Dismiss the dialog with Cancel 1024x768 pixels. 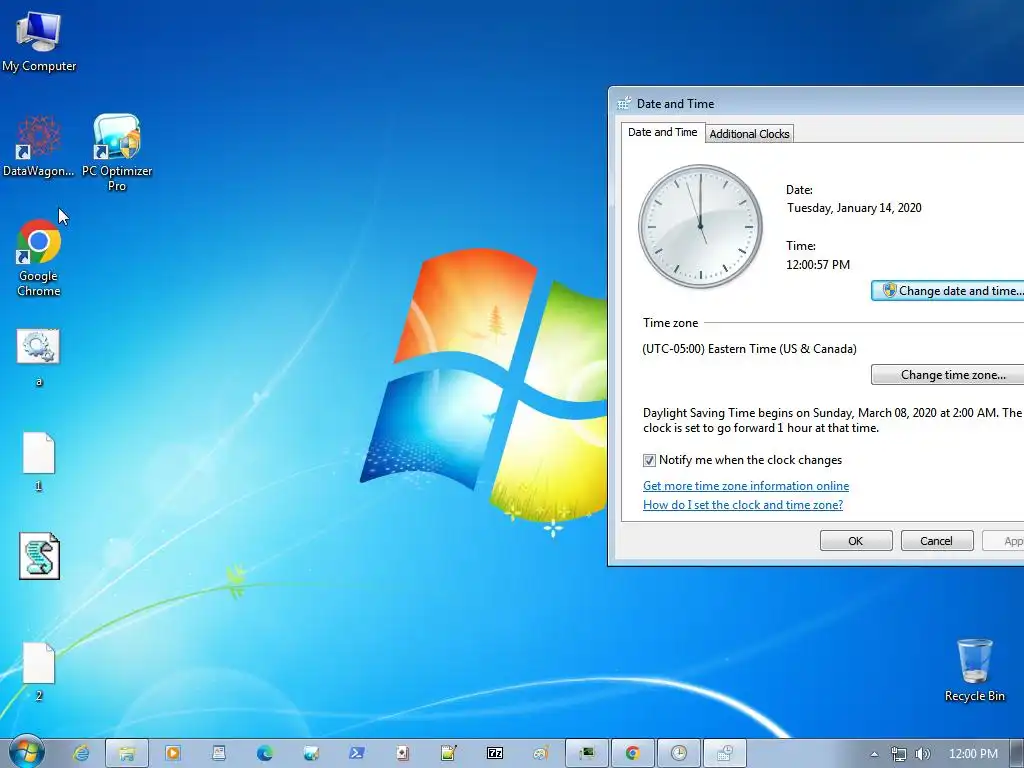click(x=936, y=541)
